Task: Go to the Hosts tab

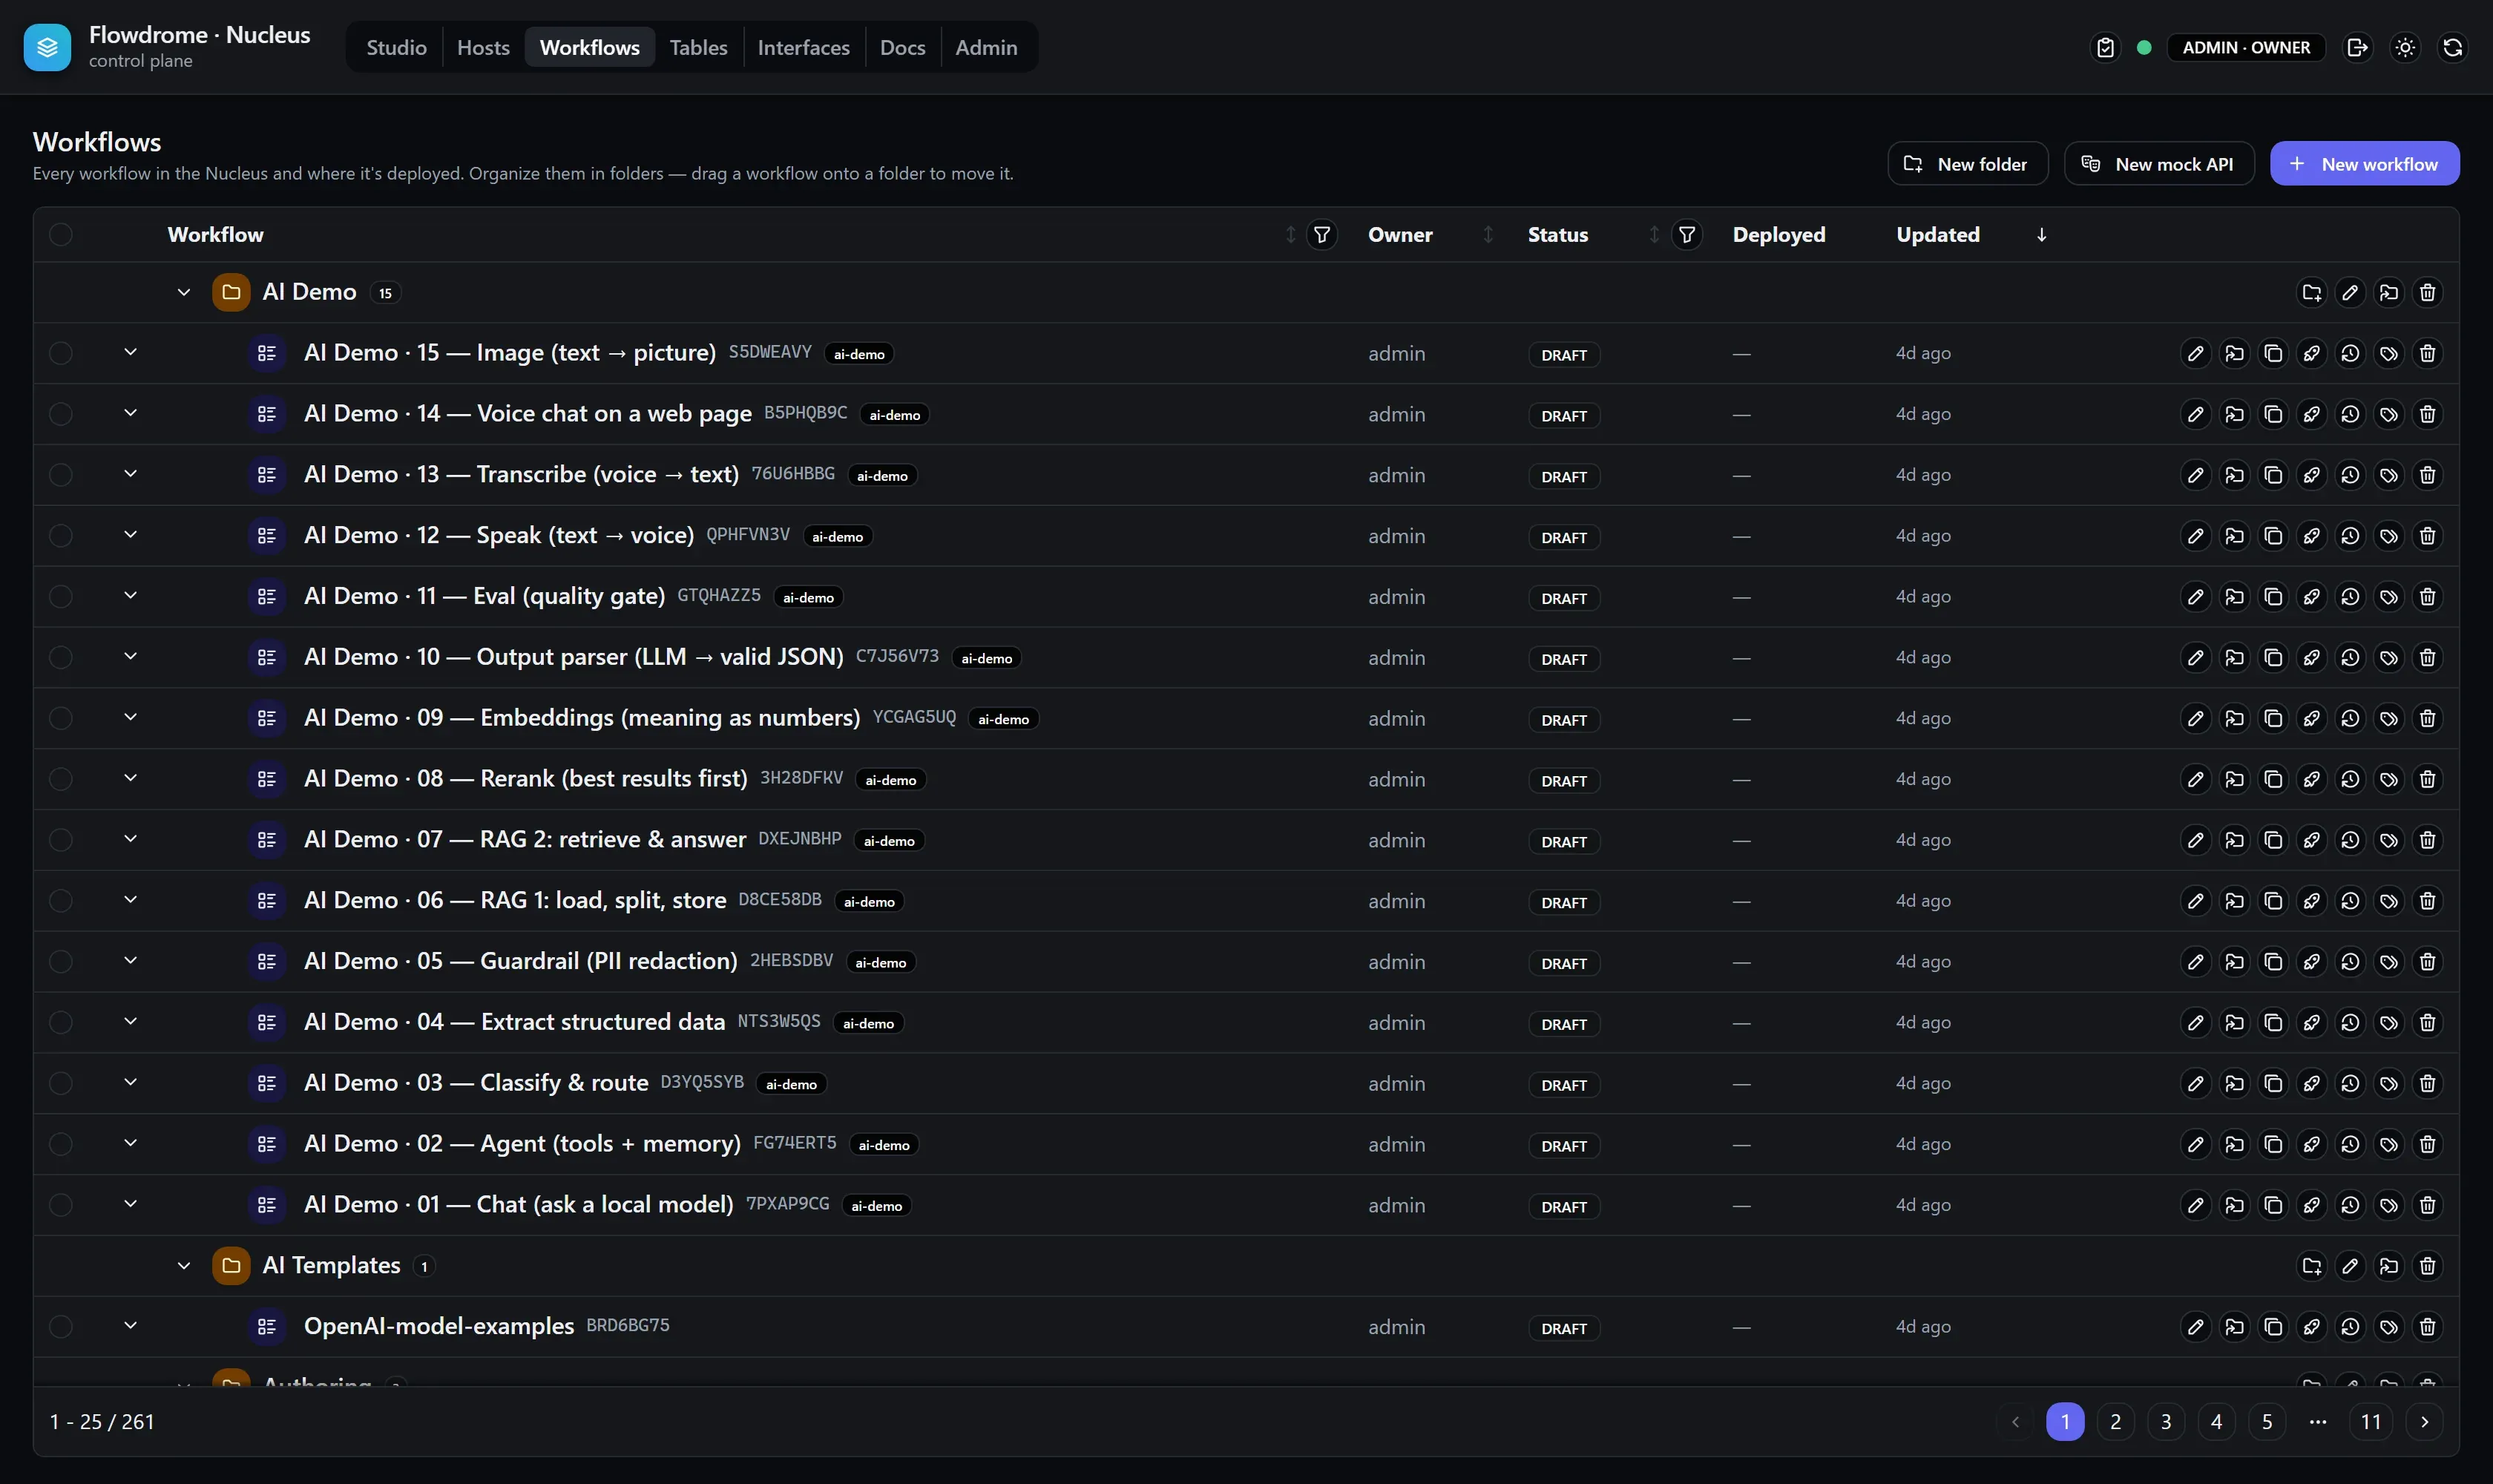Action: pos(483,47)
